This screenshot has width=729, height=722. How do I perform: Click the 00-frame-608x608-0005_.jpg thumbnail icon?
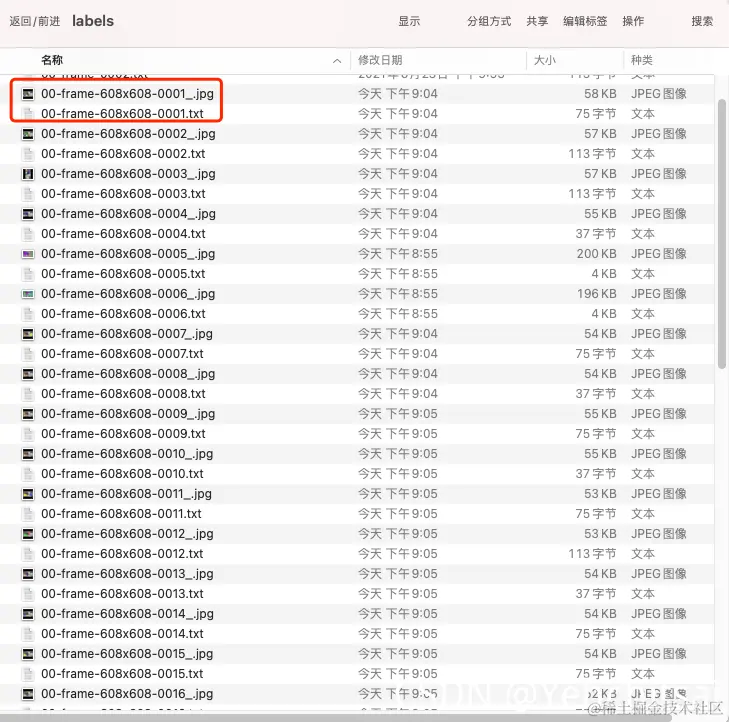[28, 254]
